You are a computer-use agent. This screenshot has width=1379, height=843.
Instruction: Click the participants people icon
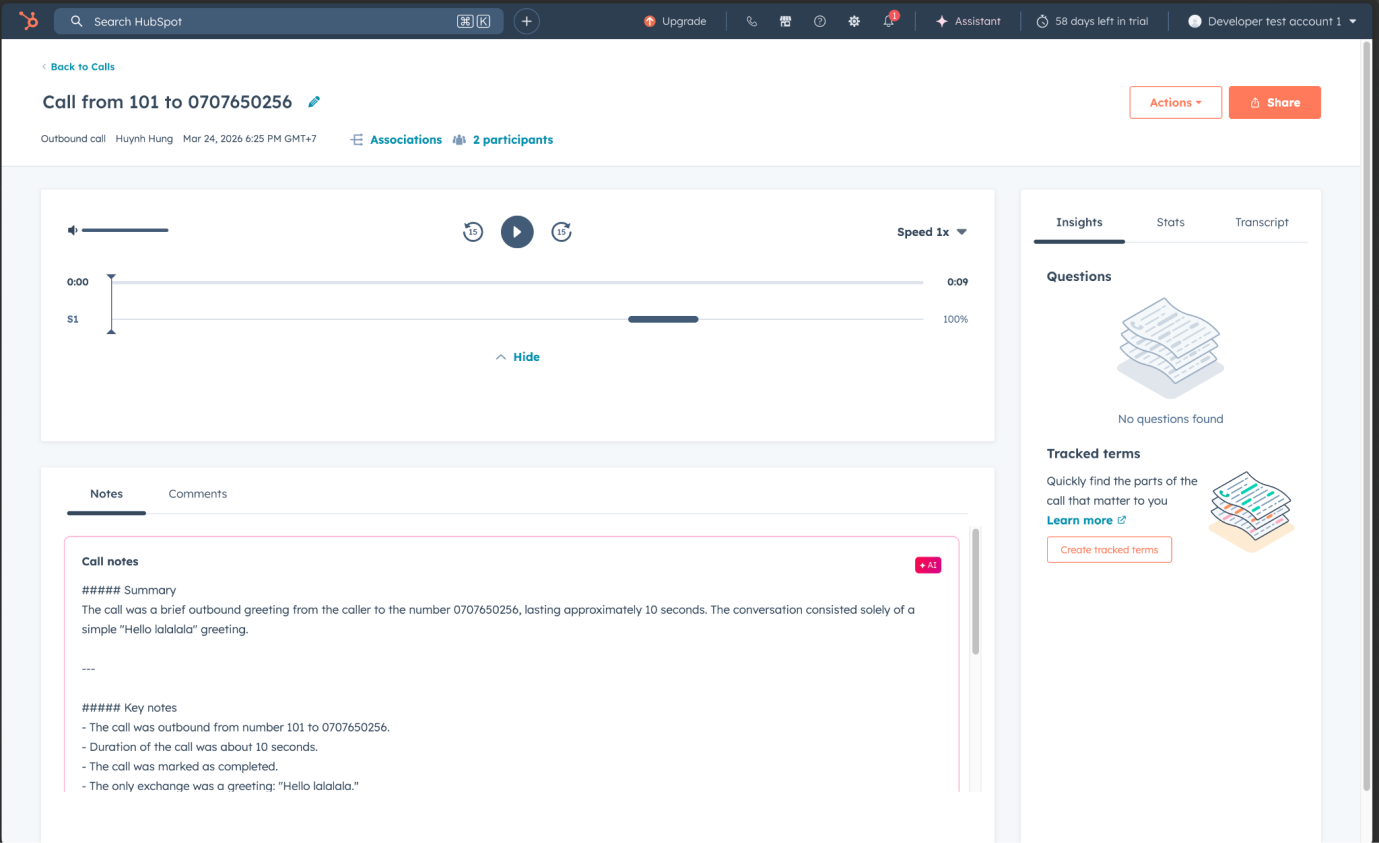pyautogui.click(x=459, y=140)
